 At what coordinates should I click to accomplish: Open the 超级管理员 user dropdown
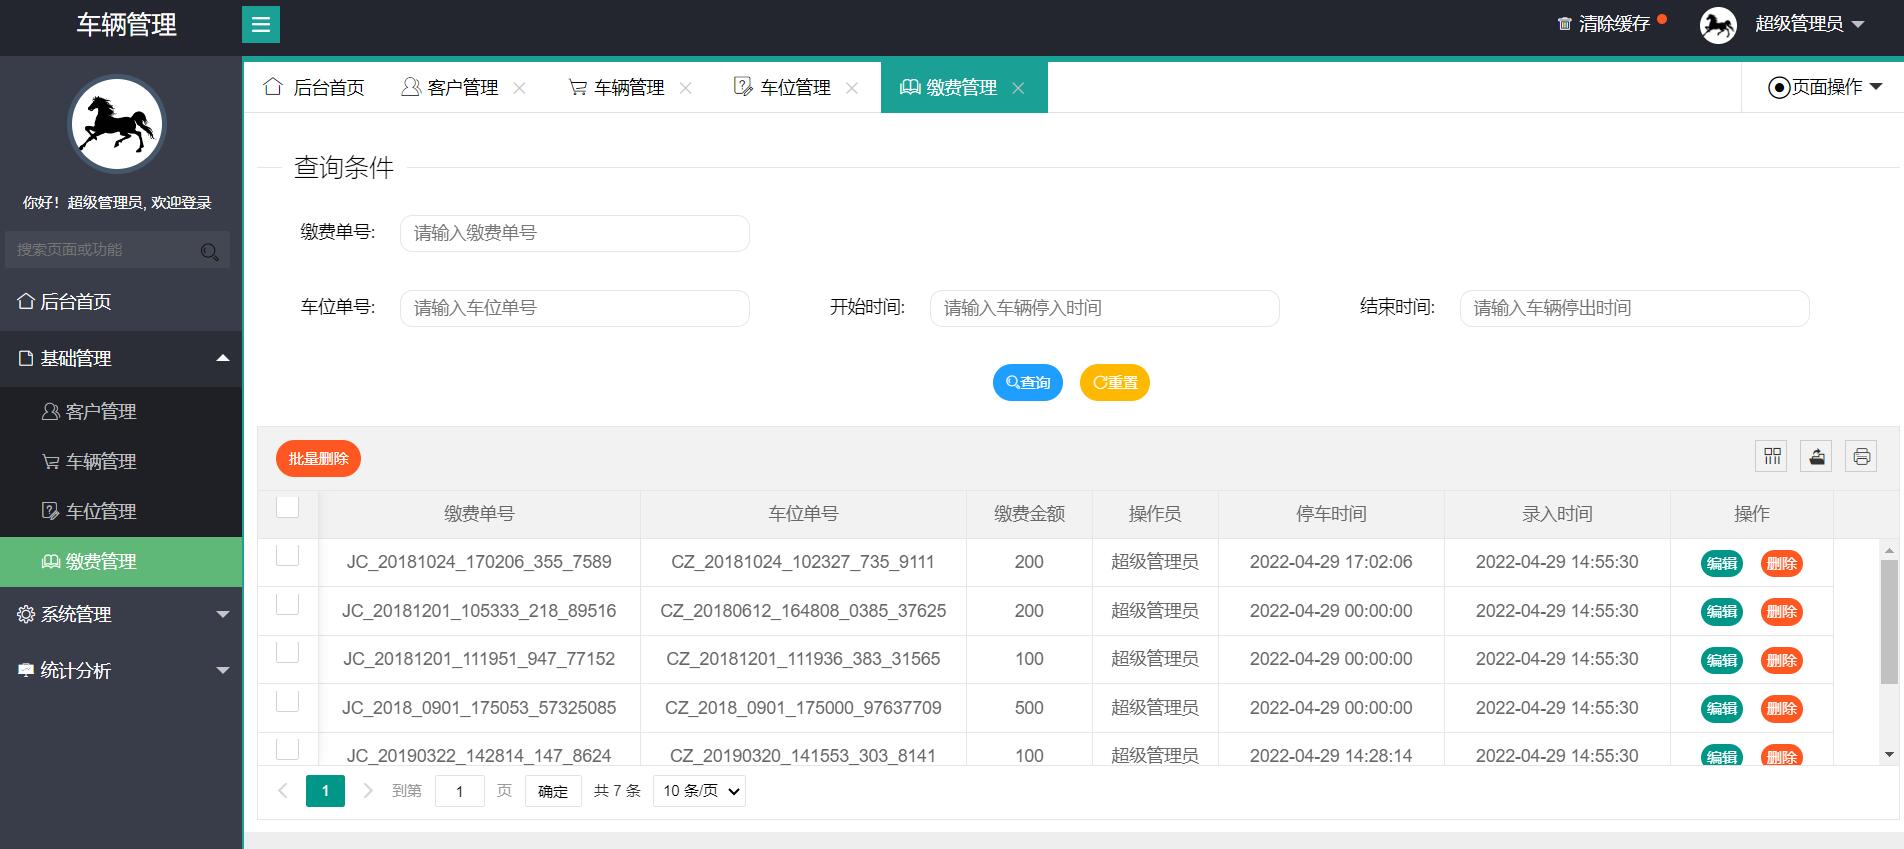(1810, 24)
